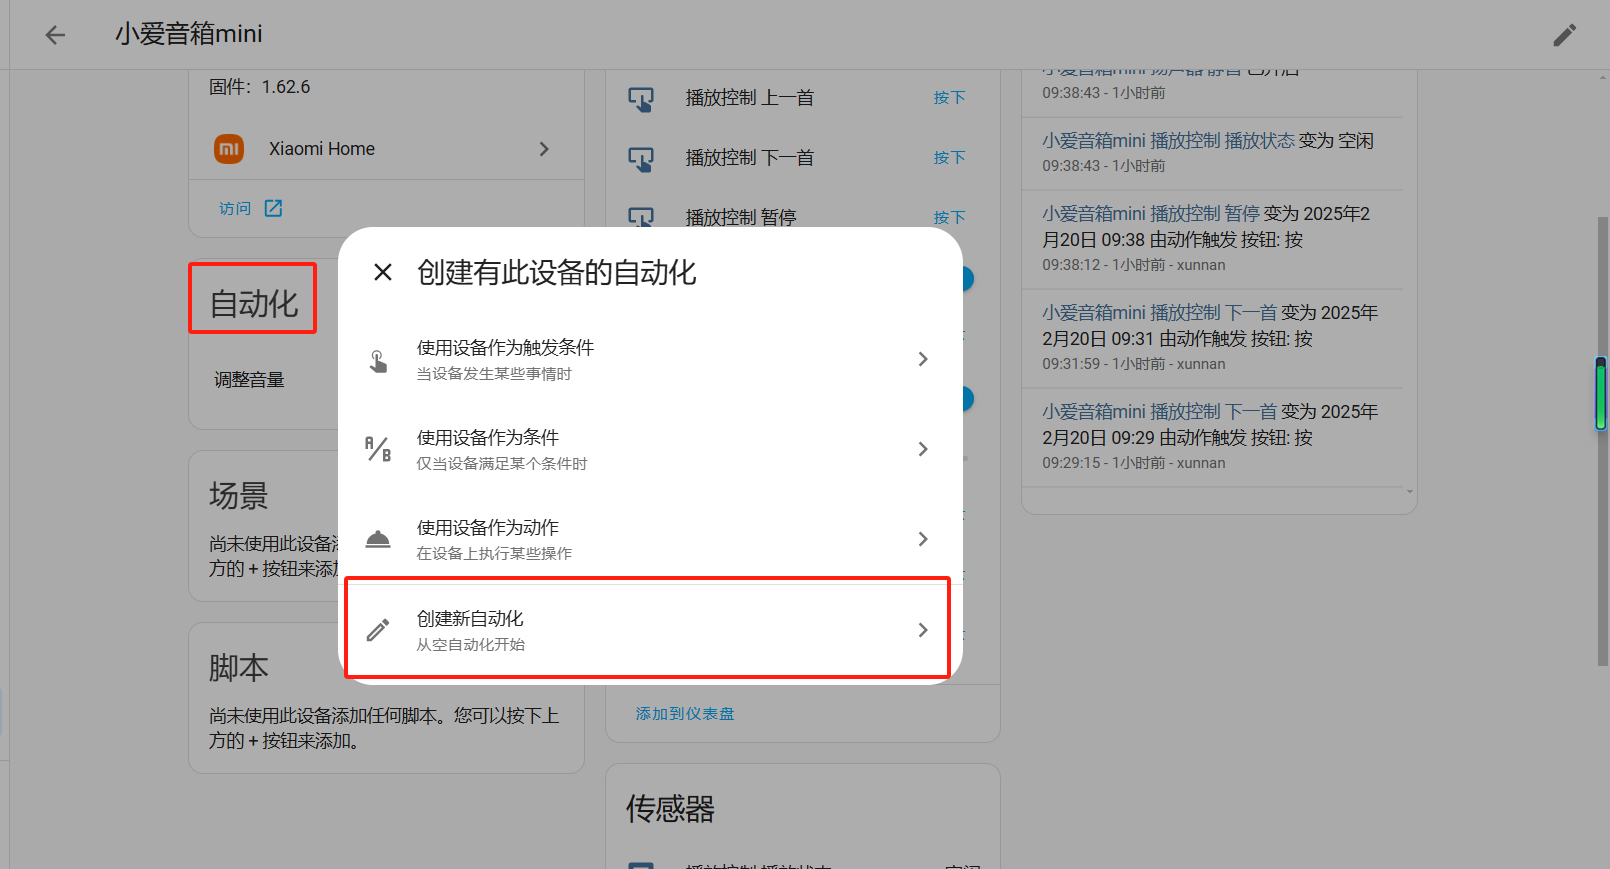Click the 固件: 1.62.6 text
This screenshot has width=1610, height=869.
click(x=260, y=87)
